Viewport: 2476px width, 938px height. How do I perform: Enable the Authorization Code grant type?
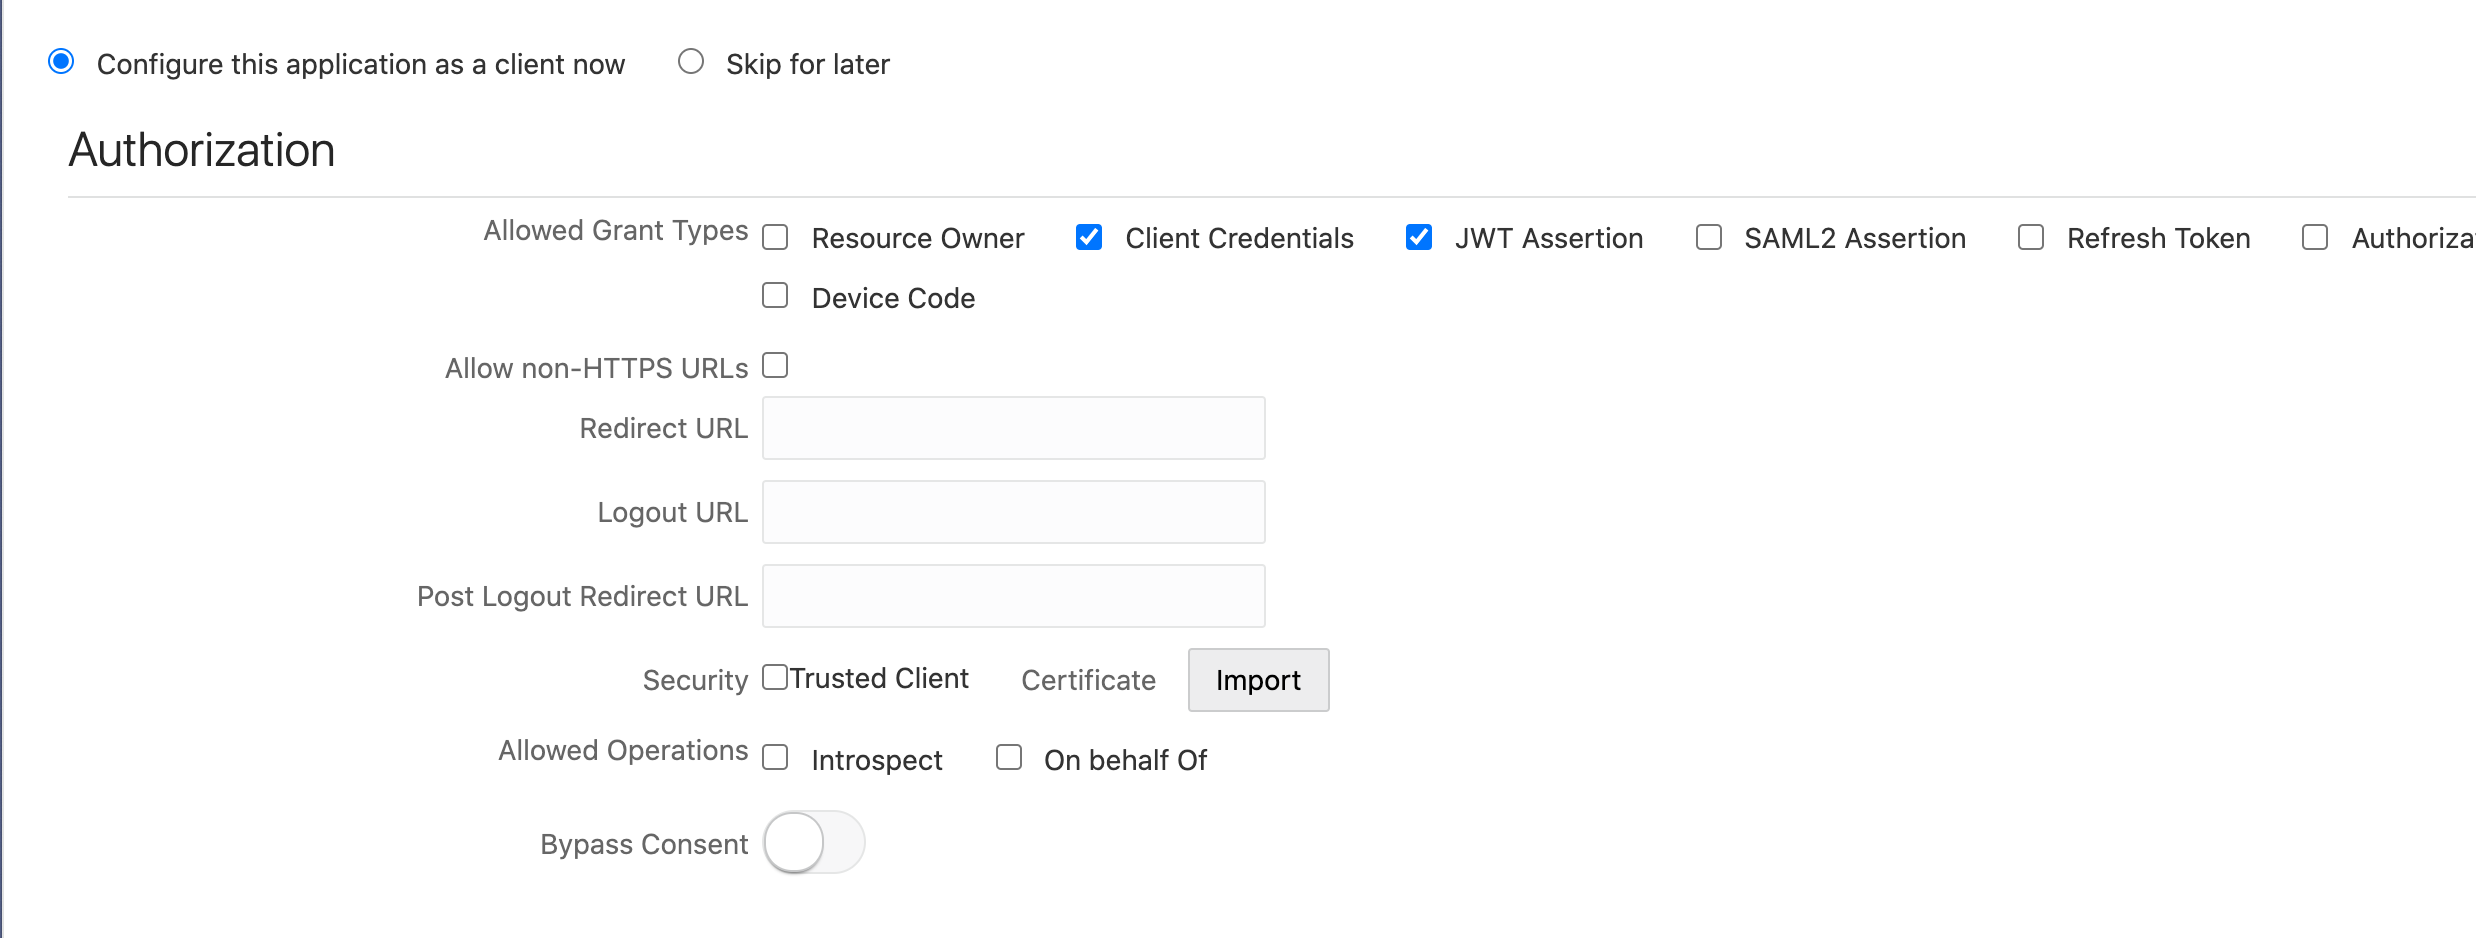coord(2315,236)
